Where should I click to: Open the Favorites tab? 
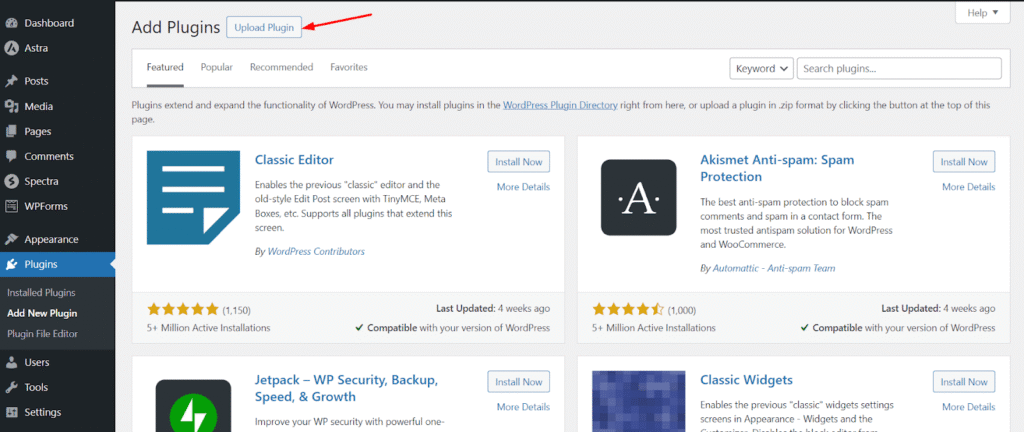pos(349,67)
